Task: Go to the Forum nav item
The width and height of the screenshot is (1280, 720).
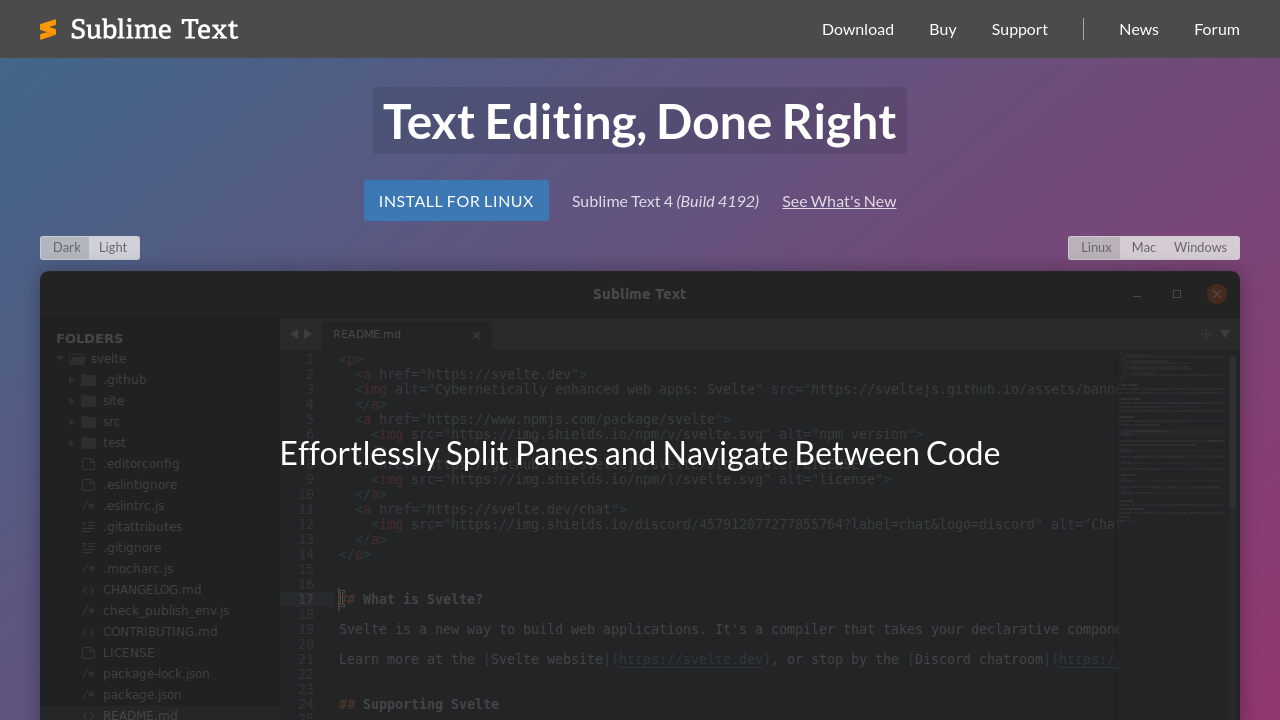Action: click(1216, 29)
